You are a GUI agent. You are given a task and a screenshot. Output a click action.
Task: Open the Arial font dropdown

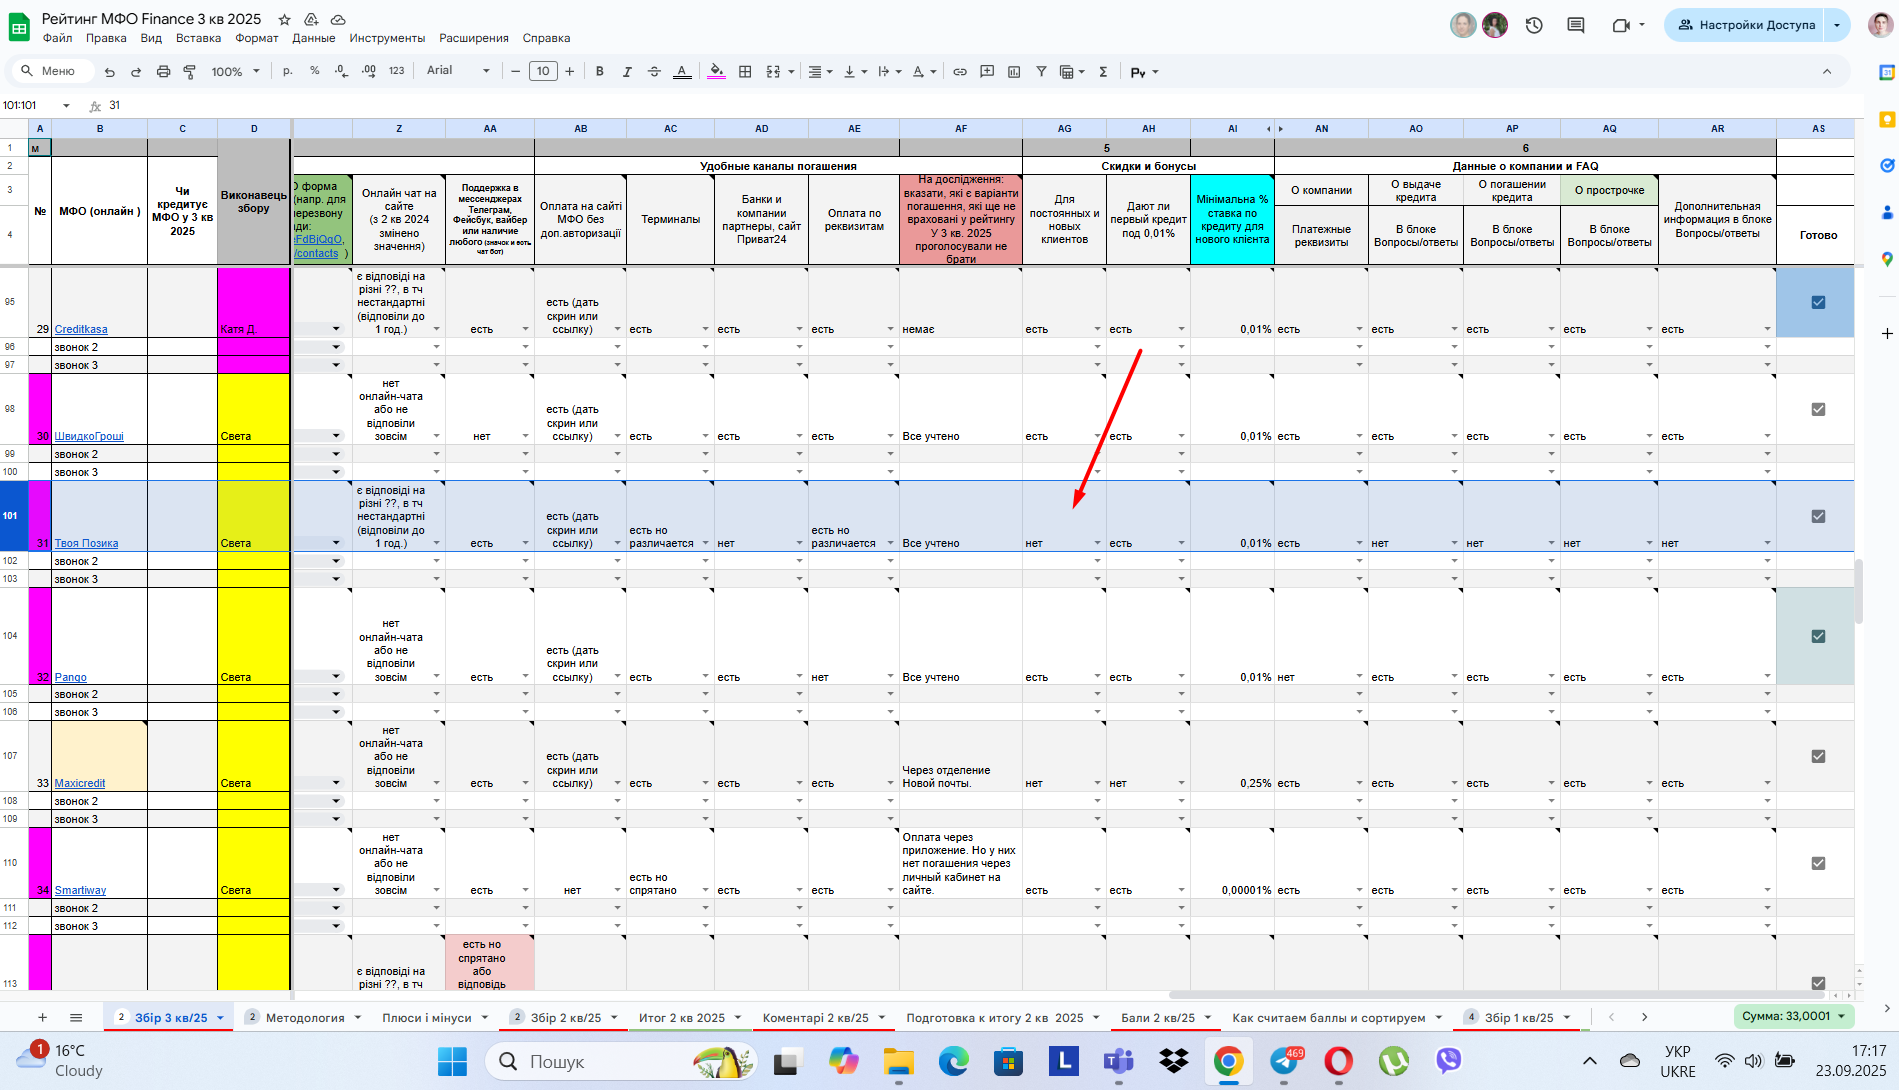coord(458,71)
